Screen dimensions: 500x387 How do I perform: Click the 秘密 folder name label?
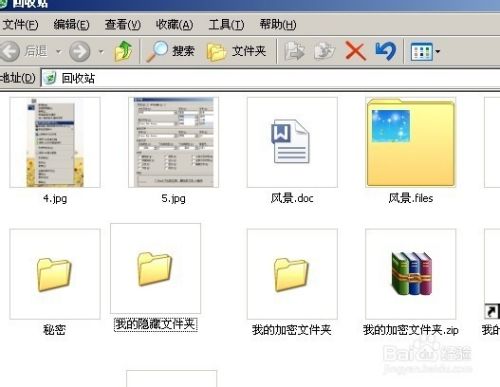pyautogui.click(x=54, y=330)
